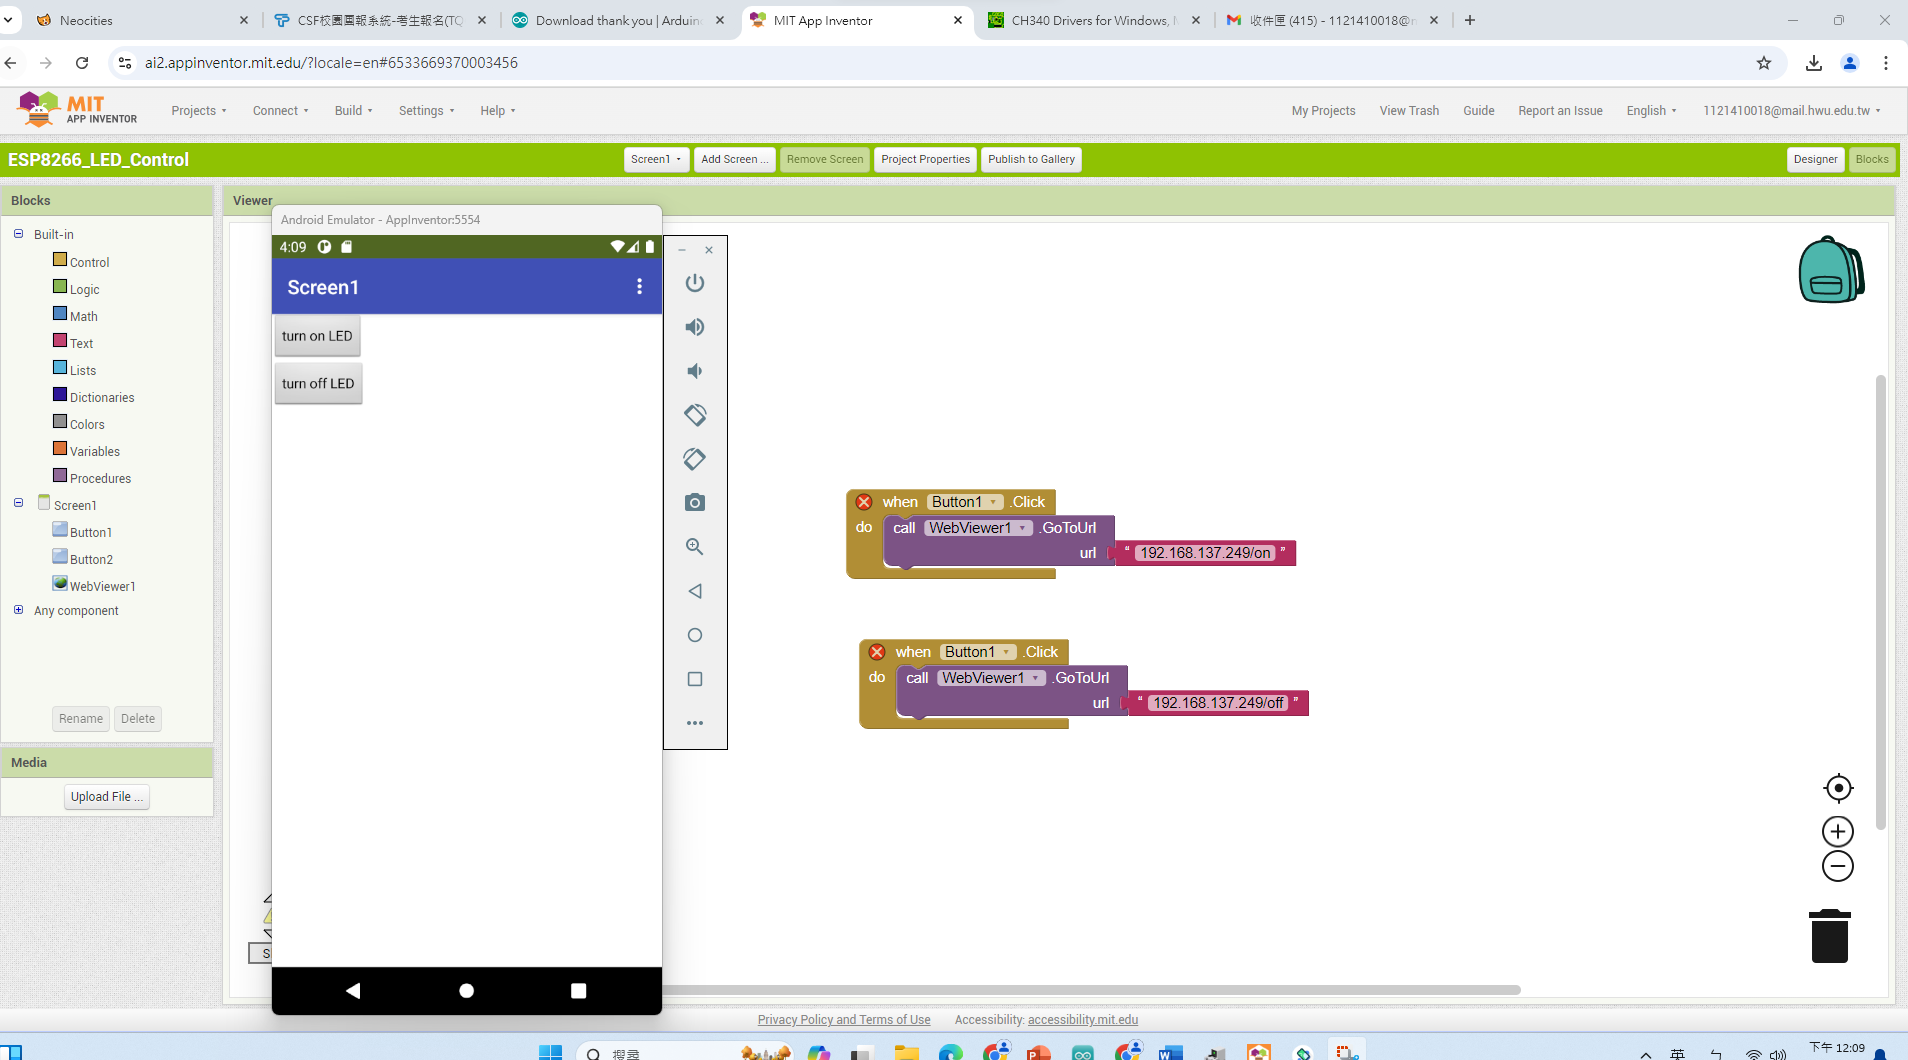Click the error icon on the 192.168.137.249/on block
Viewport: 1908px width, 1060px height.
click(x=864, y=502)
